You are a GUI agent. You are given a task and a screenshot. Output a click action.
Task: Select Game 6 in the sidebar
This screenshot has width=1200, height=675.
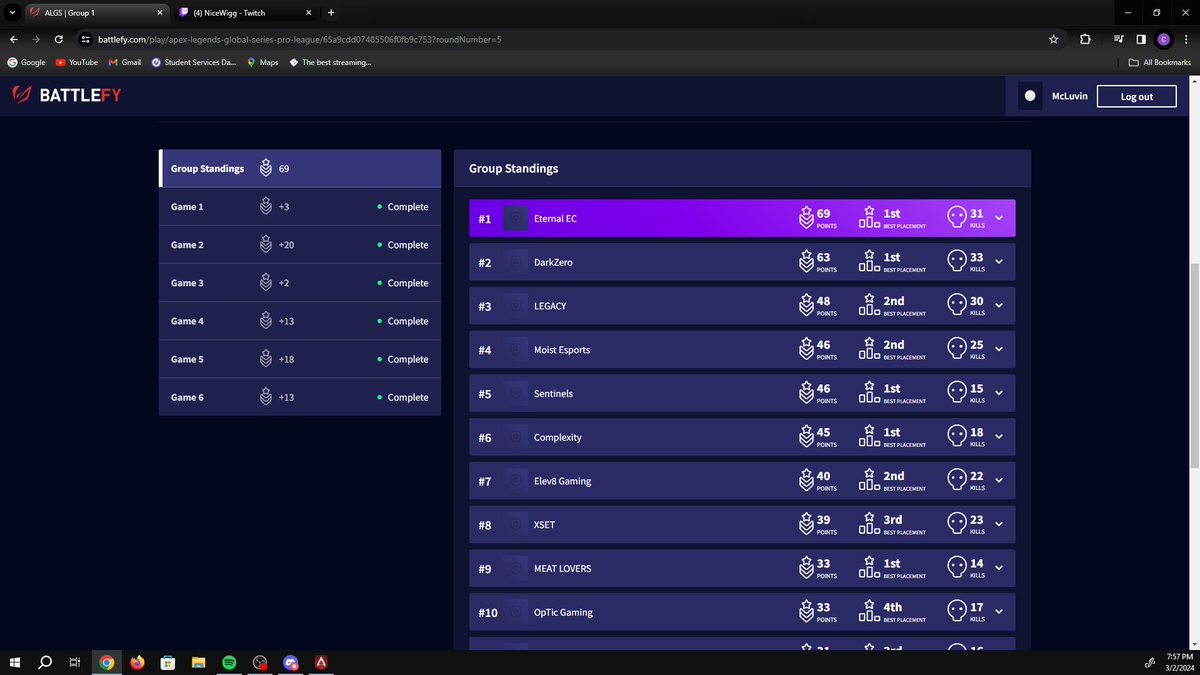(x=300, y=397)
